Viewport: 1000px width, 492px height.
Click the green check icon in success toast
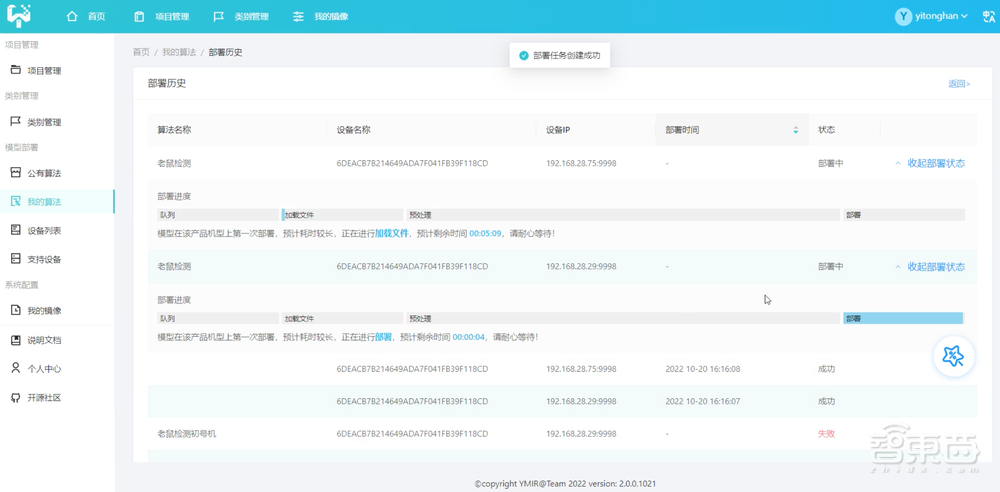[524, 56]
